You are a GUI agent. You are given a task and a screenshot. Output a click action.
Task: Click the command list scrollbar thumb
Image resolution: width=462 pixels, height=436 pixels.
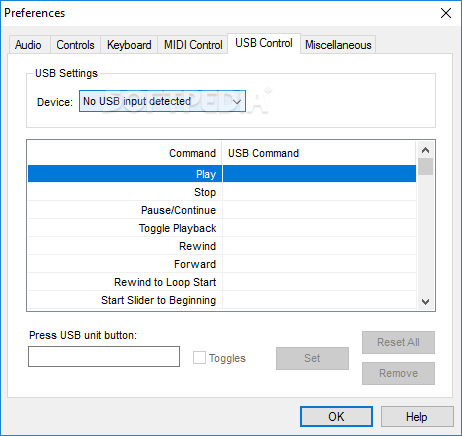[425, 167]
